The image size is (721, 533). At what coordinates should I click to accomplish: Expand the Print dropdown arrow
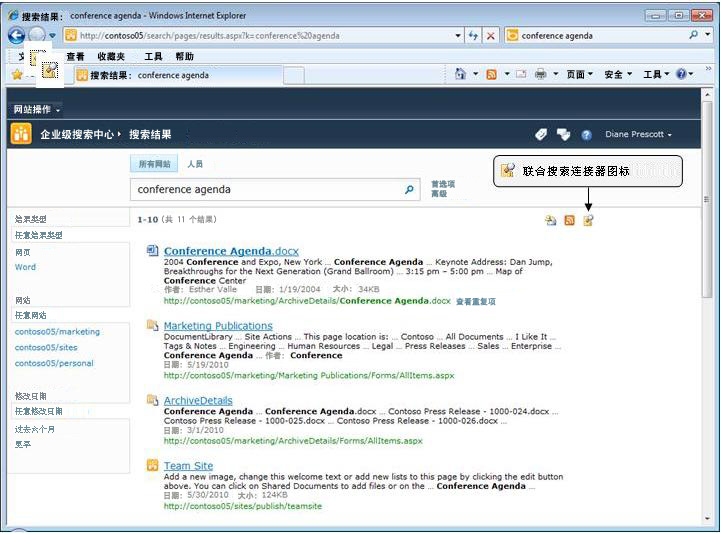[x=555, y=74]
